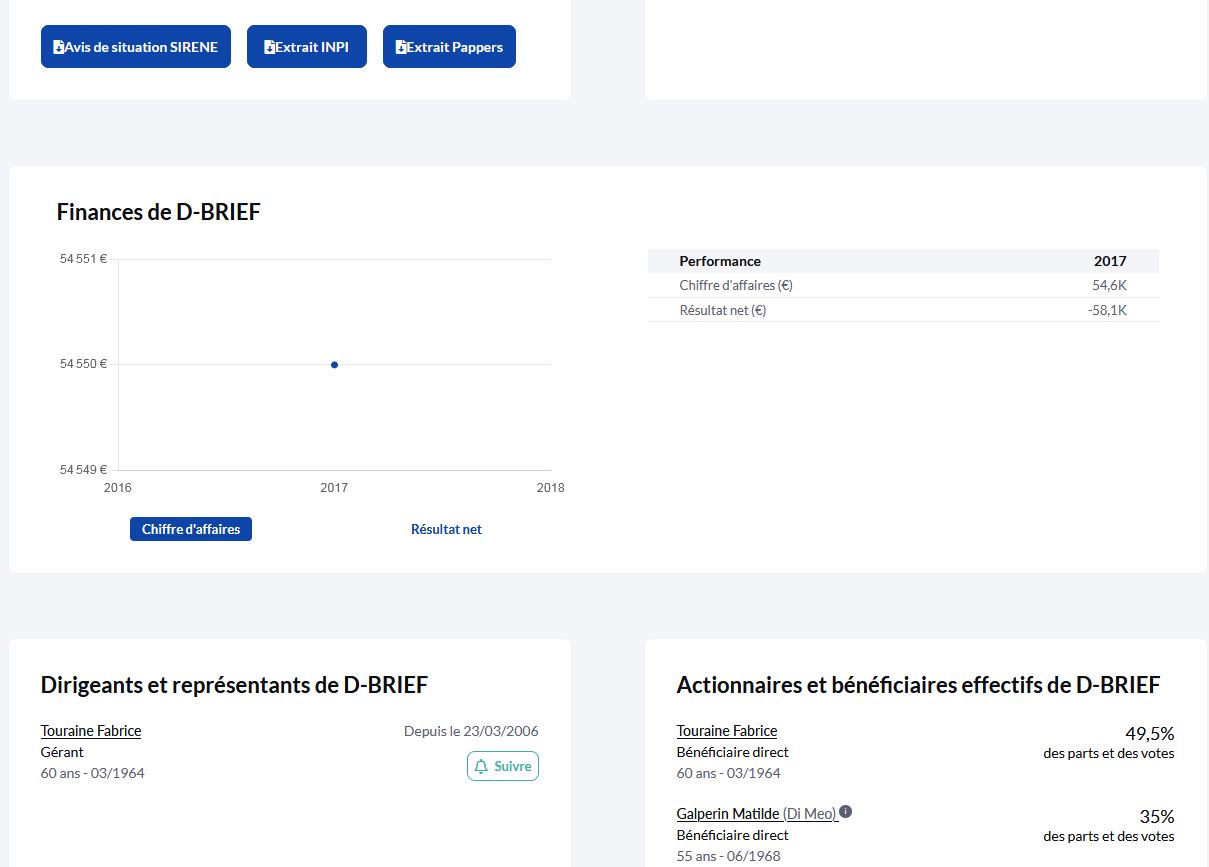Click download icon on Extrait Pappers button
Image resolution: width=1209 pixels, height=867 pixels.
coord(401,47)
